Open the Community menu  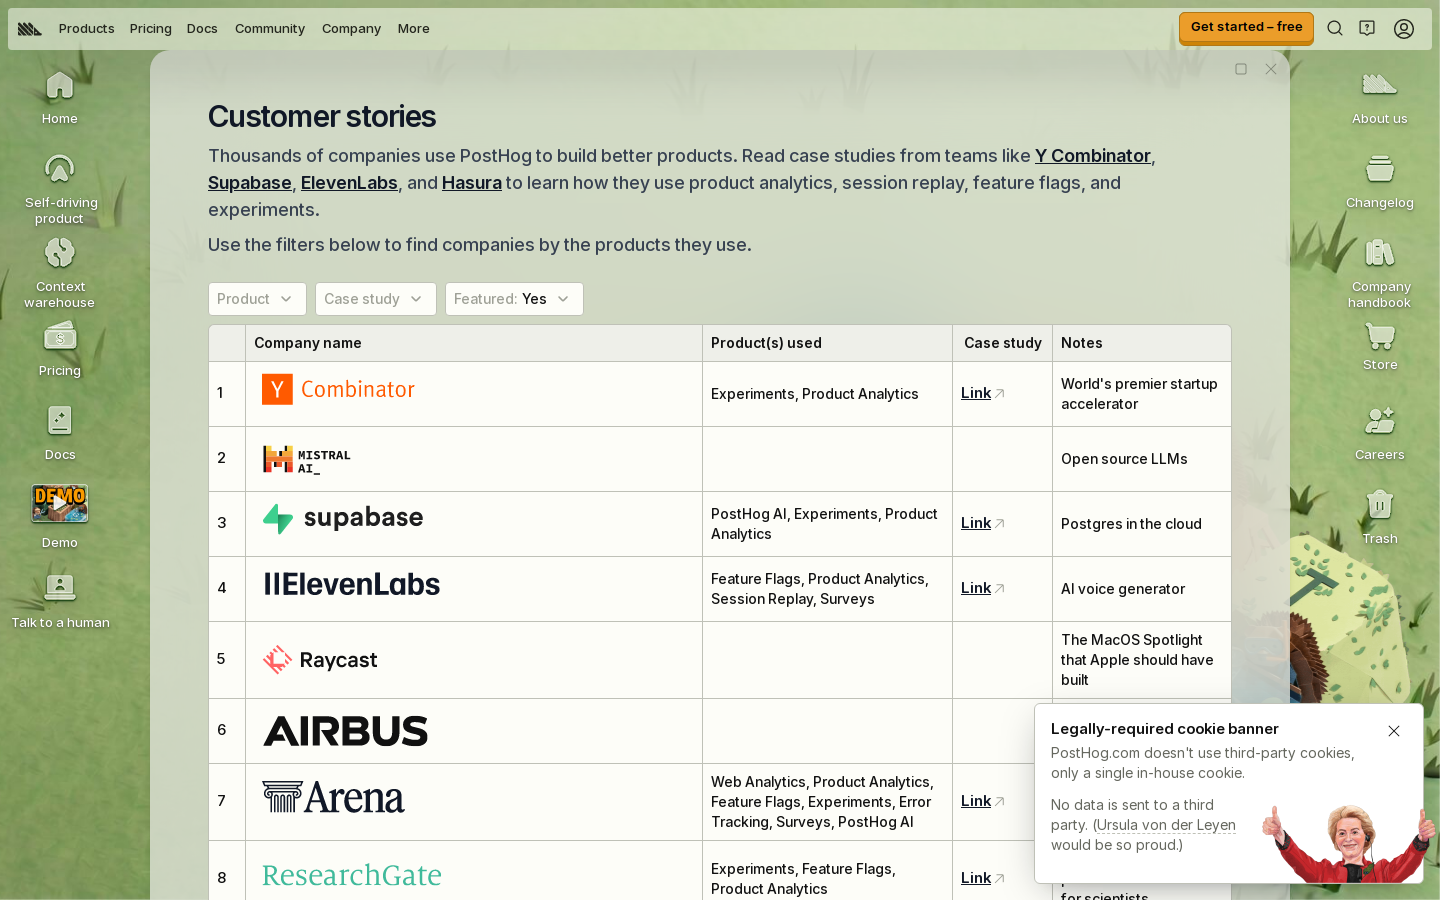pyautogui.click(x=270, y=29)
